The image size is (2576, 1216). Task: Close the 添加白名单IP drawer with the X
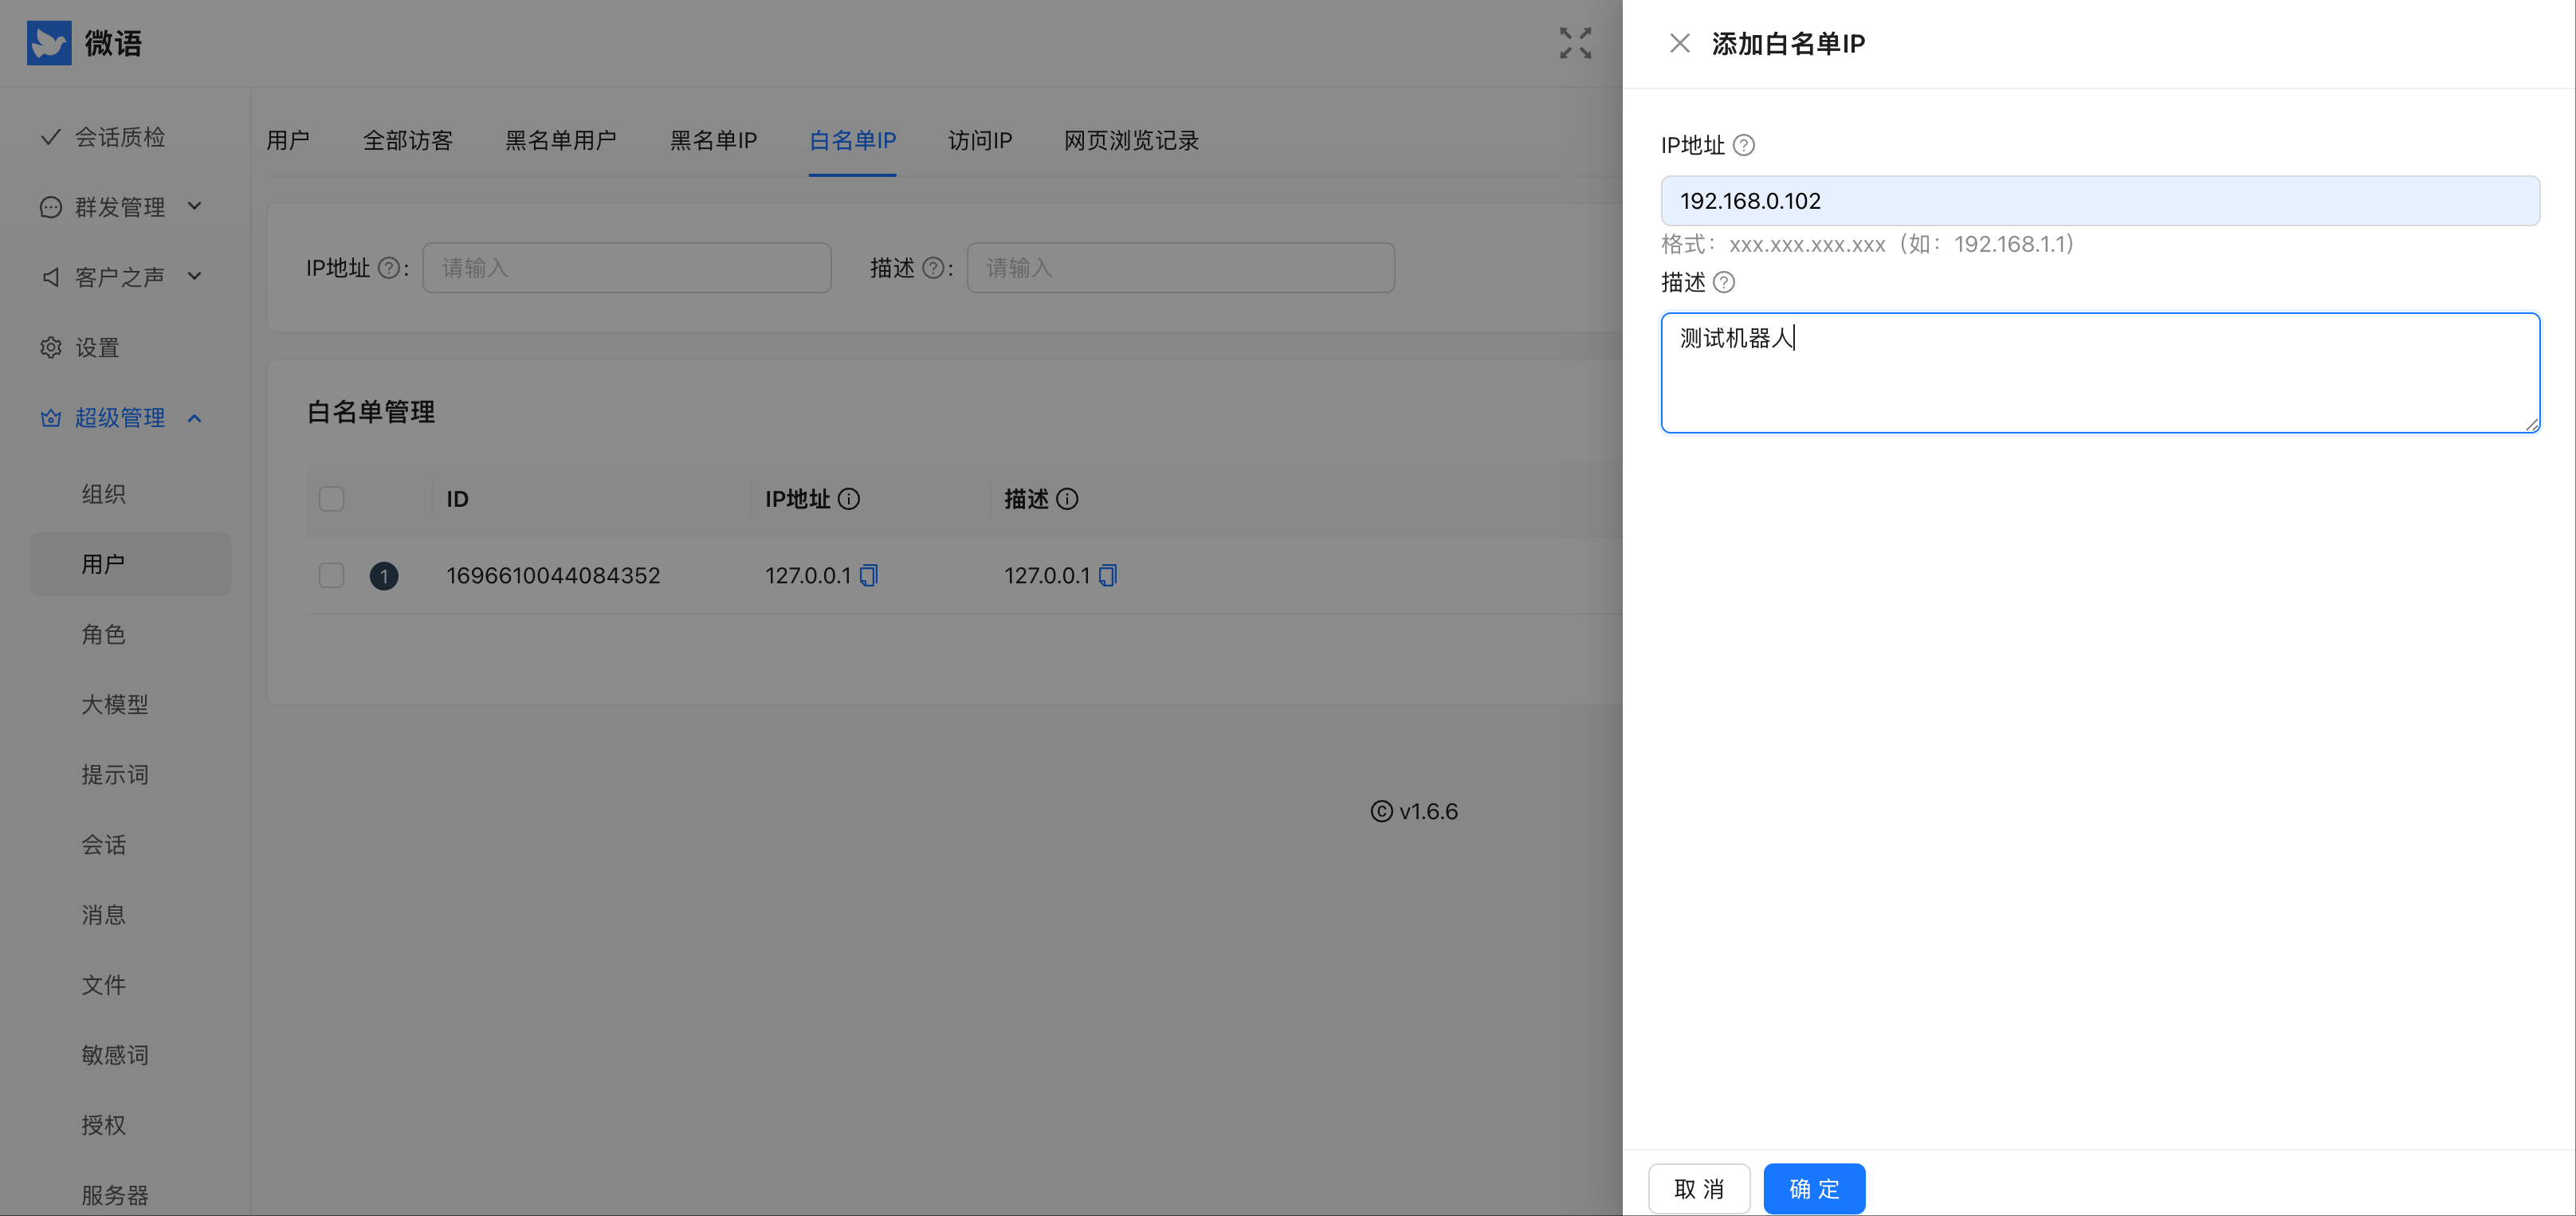pyautogui.click(x=1680, y=43)
